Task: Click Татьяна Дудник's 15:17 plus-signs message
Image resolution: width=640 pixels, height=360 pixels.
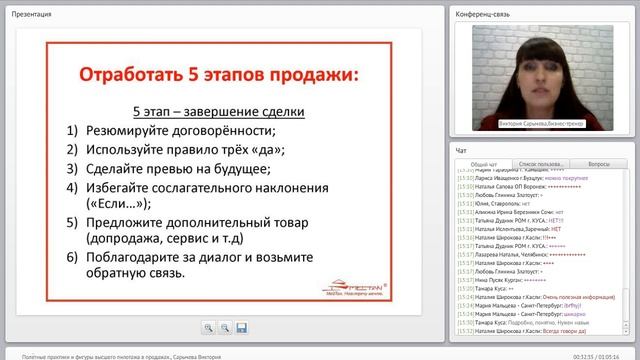Action: [x=511, y=246]
